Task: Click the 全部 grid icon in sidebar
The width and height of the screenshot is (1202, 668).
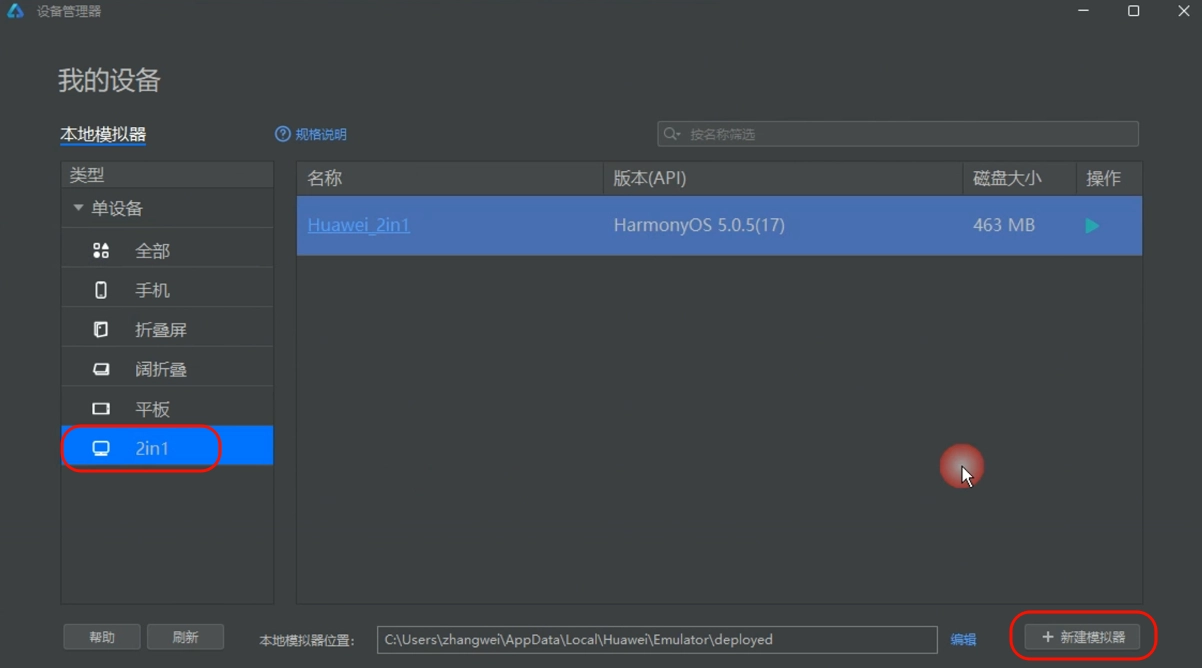Action: [x=101, y=251]
